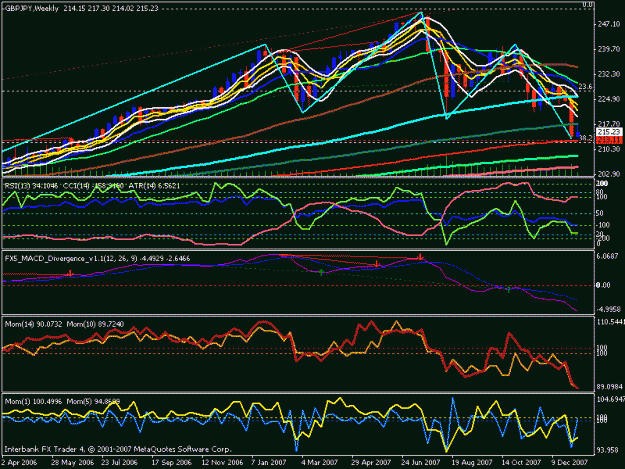The width and height of the screenshot is (625, 469).
Task: Click the 14 Oct 2007 date label
Action: pos(521,463)
